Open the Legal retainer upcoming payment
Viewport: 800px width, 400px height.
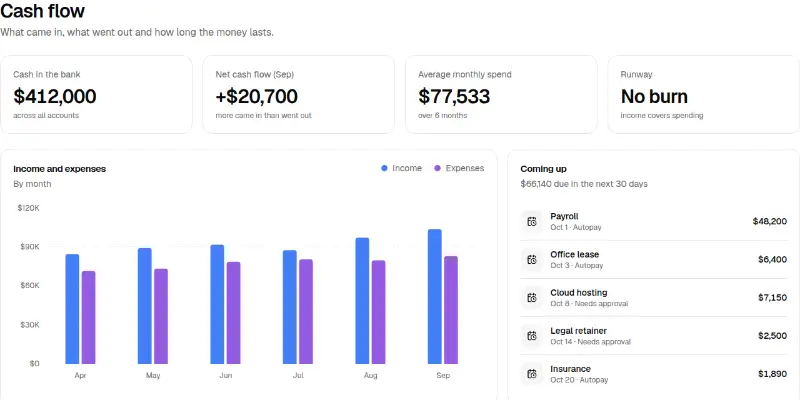click(x=654, y=336)
